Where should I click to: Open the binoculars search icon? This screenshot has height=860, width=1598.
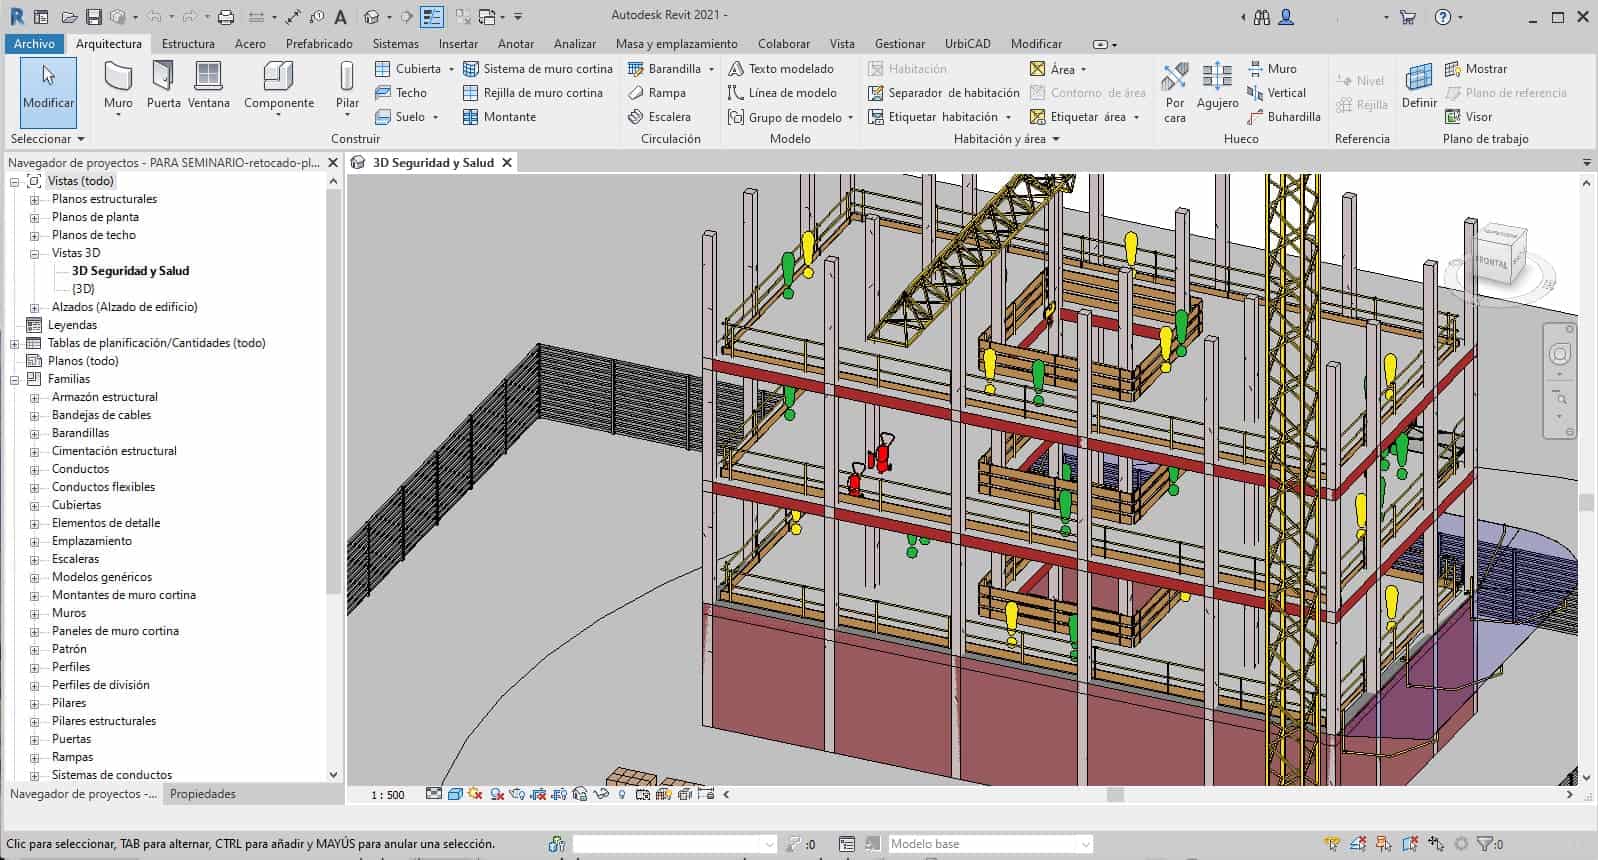[x=1262, y=17]
